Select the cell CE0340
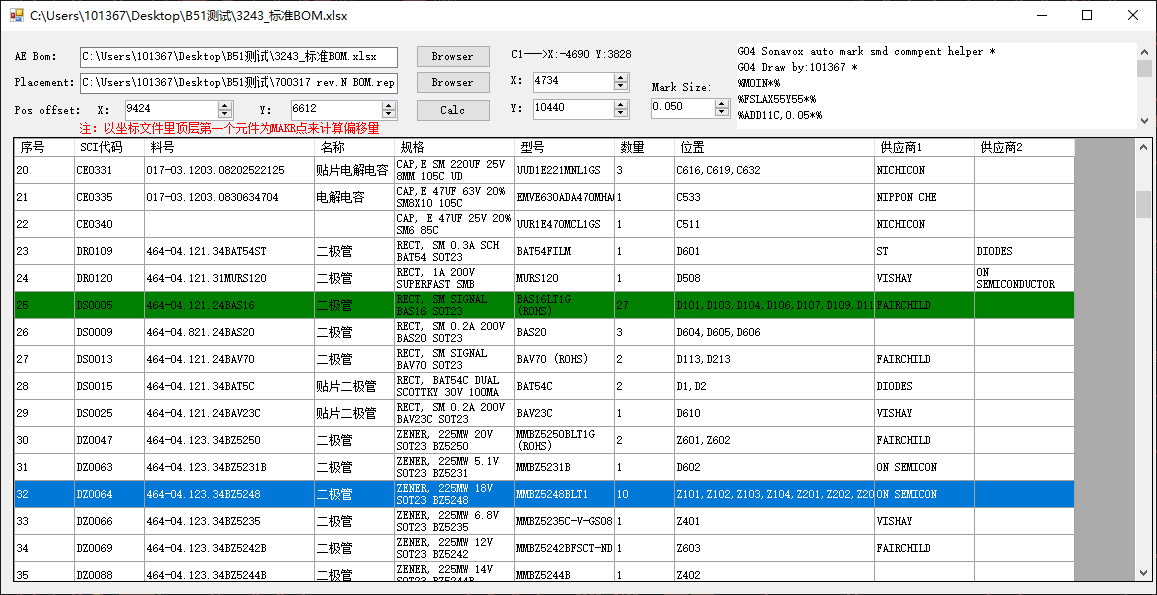The image size is (1157, 595). click(109, 224)
